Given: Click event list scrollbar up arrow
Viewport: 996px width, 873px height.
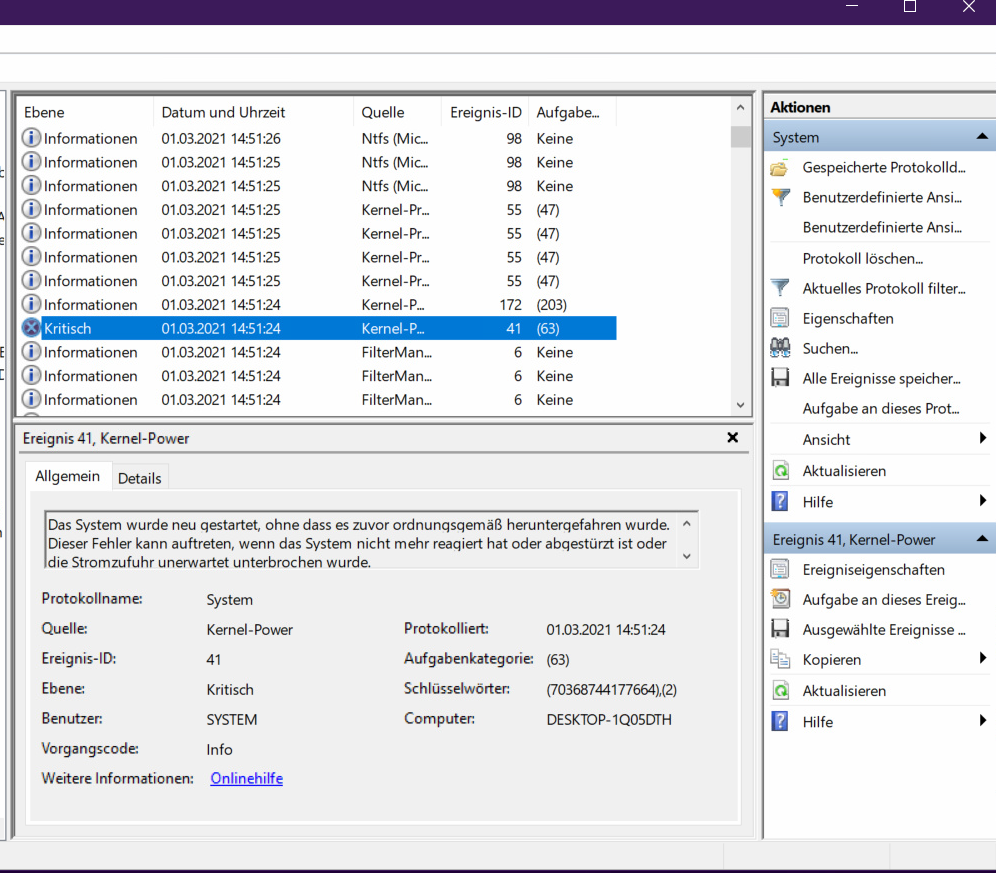Looking at the screenshot, I should 740,108.
